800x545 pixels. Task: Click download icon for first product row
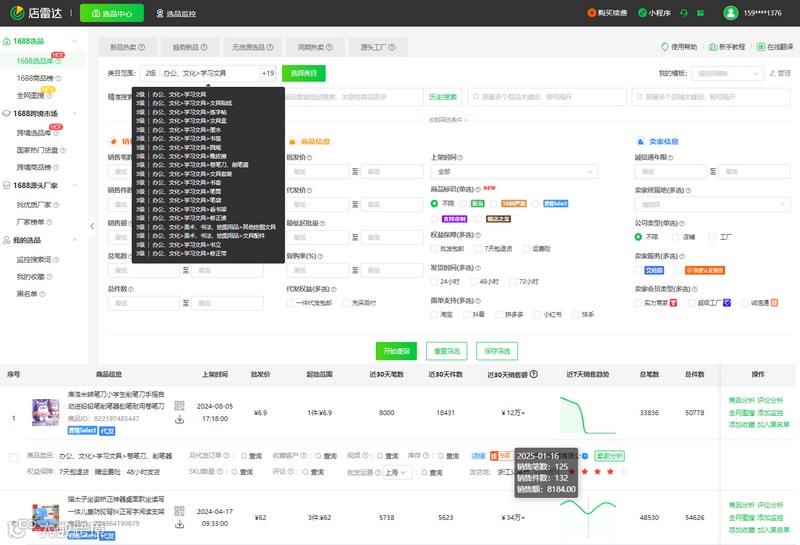[x=179, y=419]
